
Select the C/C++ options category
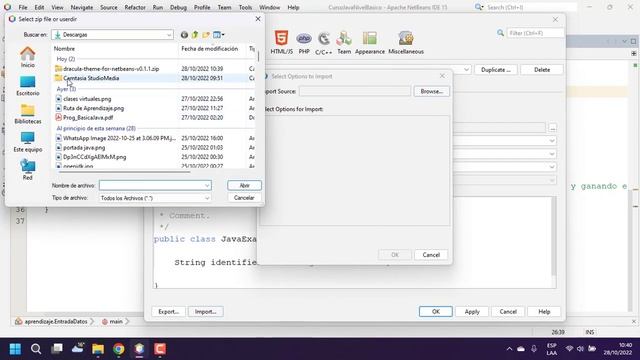[x=324, y=42]
